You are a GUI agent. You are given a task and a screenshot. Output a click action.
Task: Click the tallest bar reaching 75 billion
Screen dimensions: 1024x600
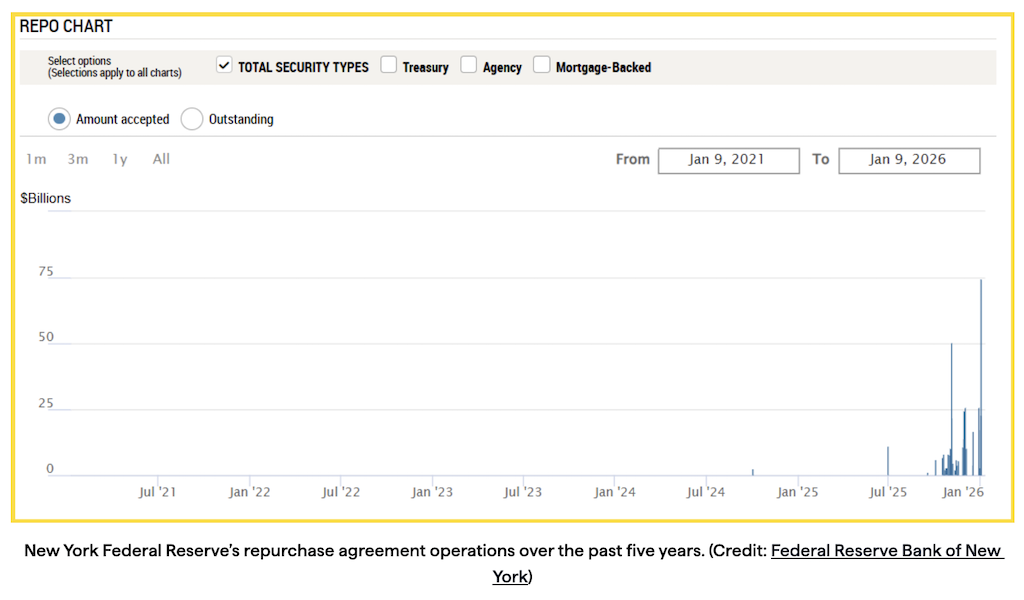pyautogui.click(x=981, y=380)
